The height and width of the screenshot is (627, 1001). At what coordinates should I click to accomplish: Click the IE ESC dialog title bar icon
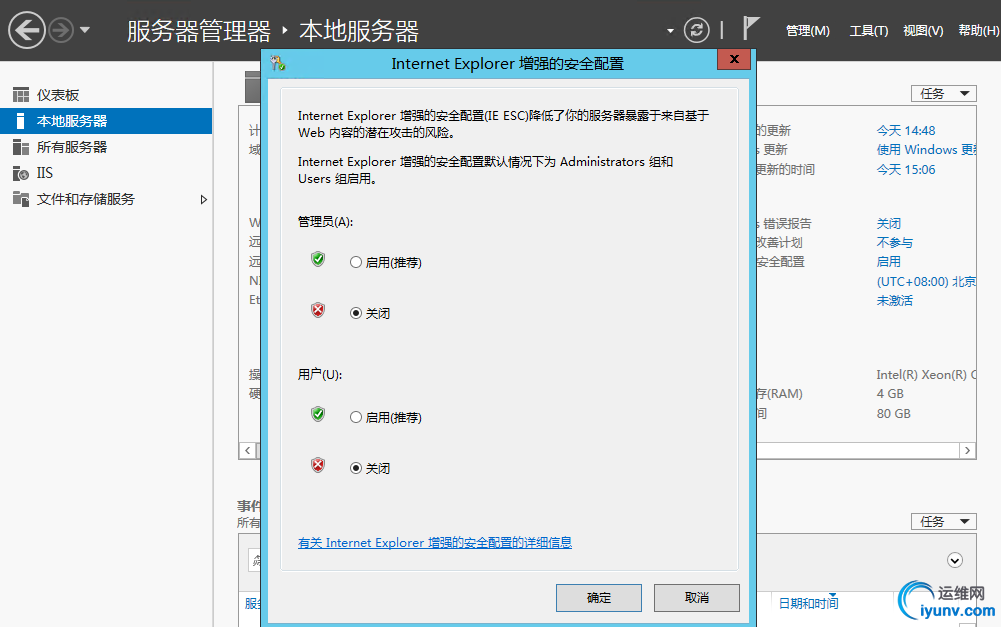coord(278,63)
